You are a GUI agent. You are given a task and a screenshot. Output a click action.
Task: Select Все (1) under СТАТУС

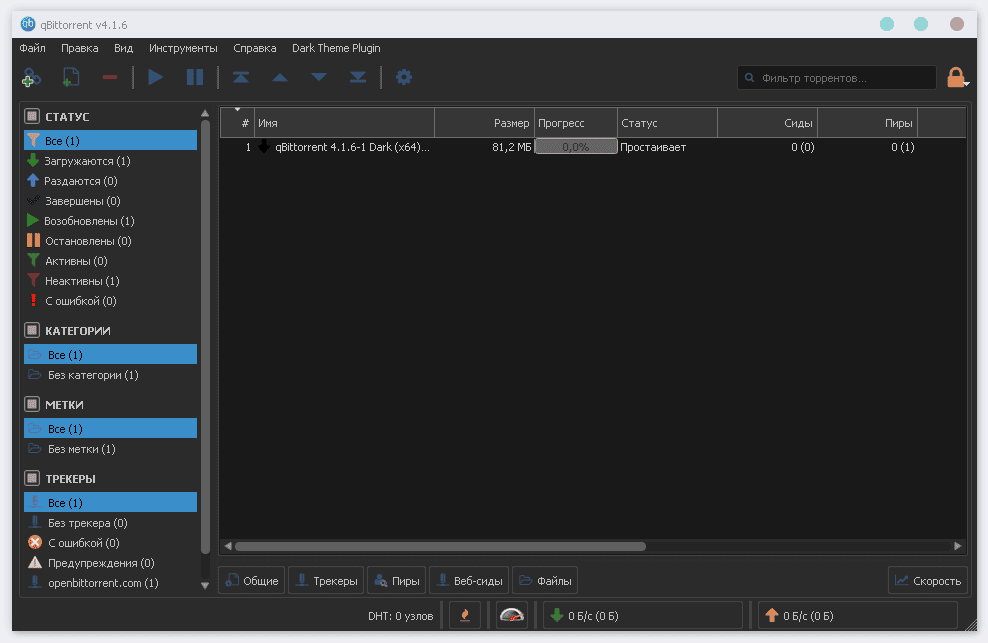click(110, 140)
